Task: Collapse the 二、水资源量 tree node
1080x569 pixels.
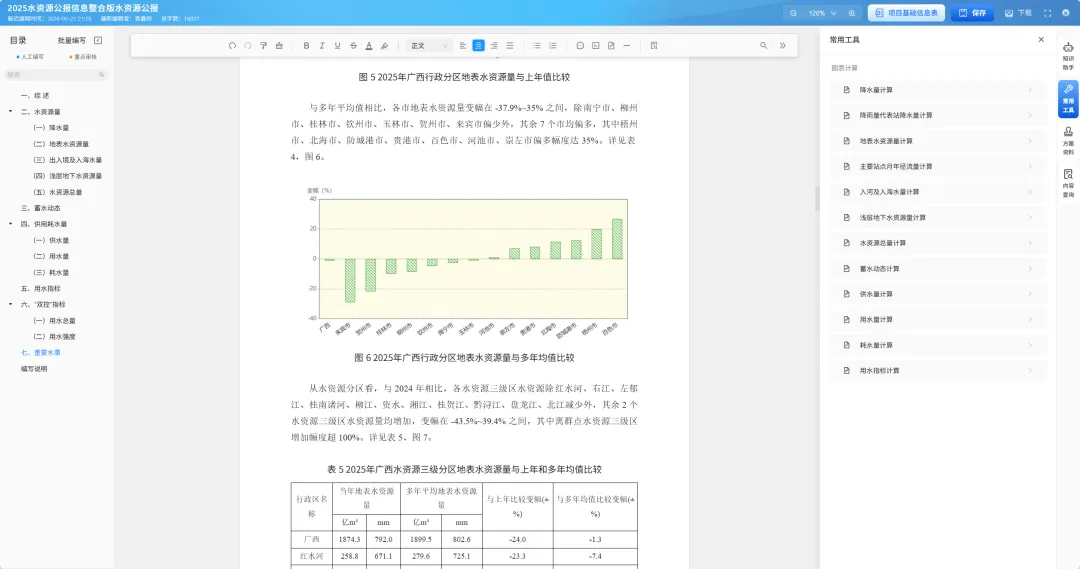Action: [x=10, y=112]
